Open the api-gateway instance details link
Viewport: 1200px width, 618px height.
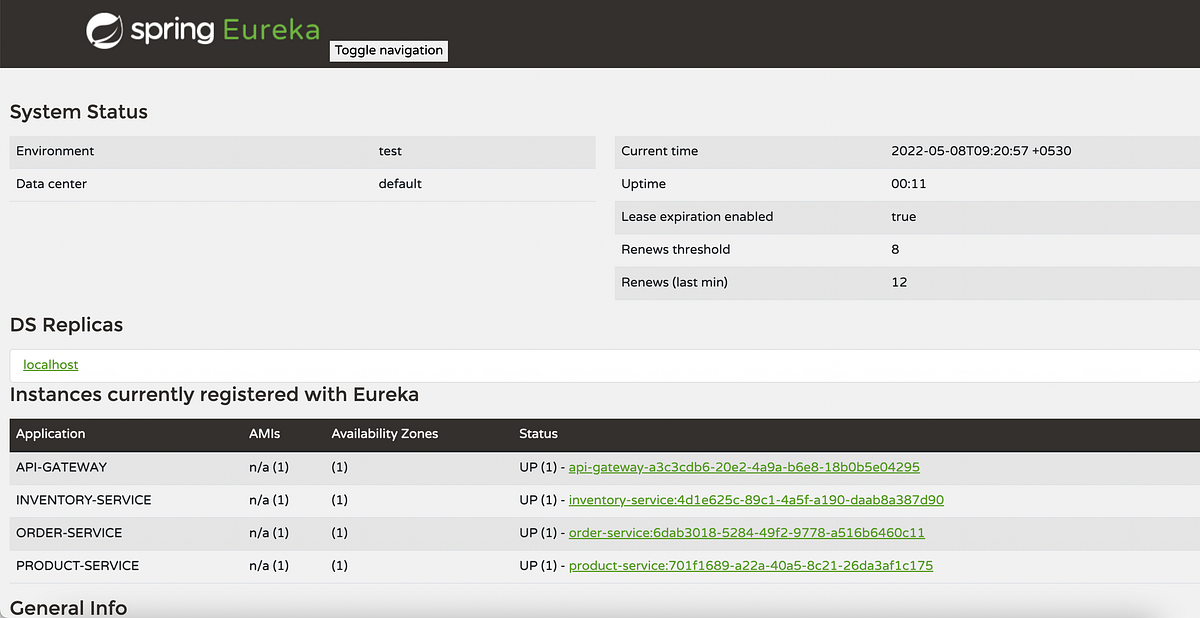tap(744, 467)
